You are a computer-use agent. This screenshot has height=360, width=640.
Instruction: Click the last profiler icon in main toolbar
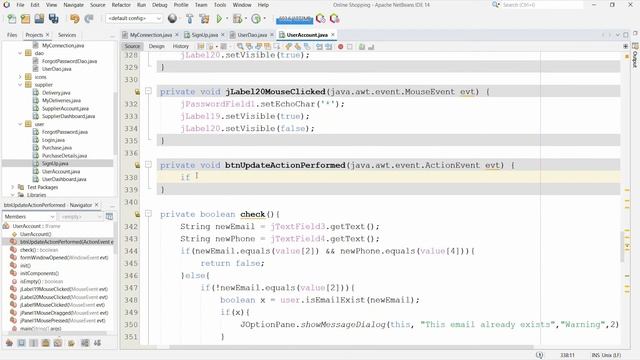tap(335, 18)
